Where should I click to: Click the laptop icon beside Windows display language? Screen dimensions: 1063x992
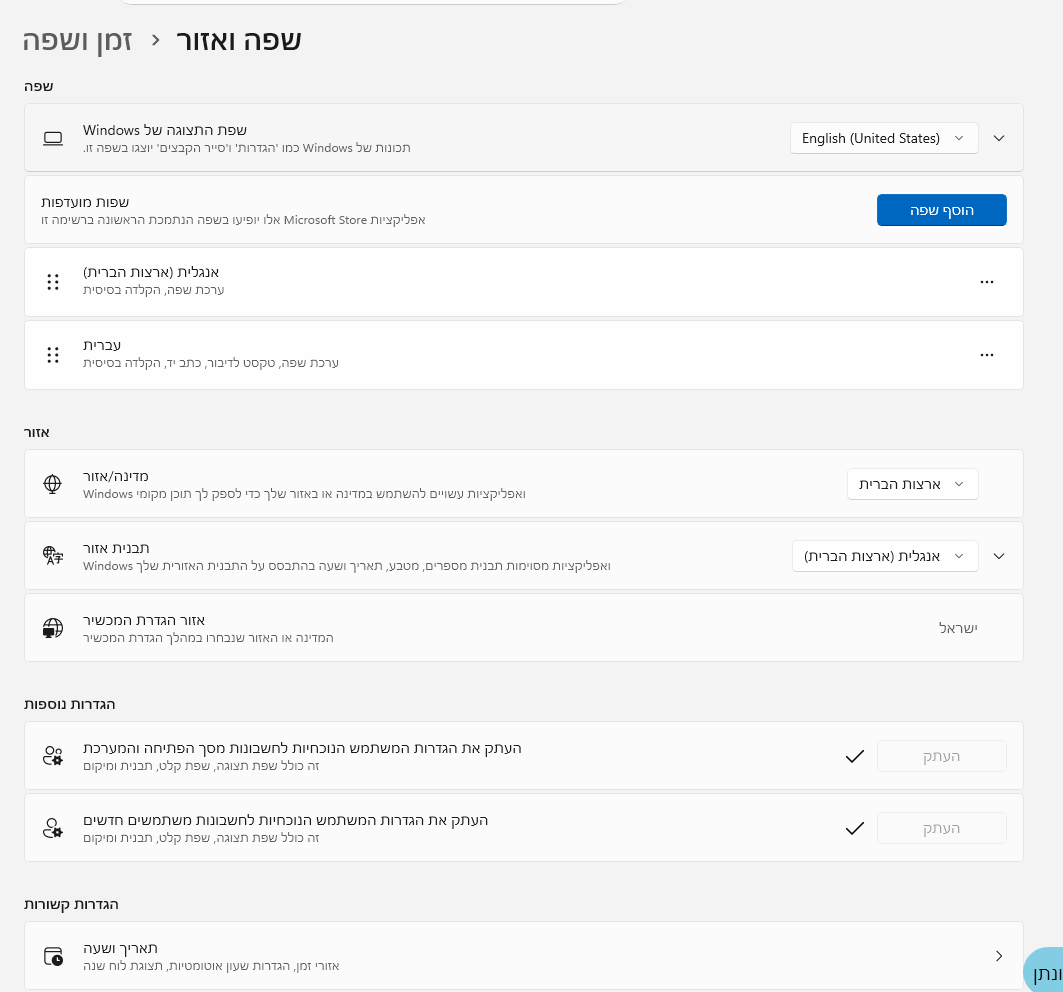pyautogui.click(x=53, y=138)
